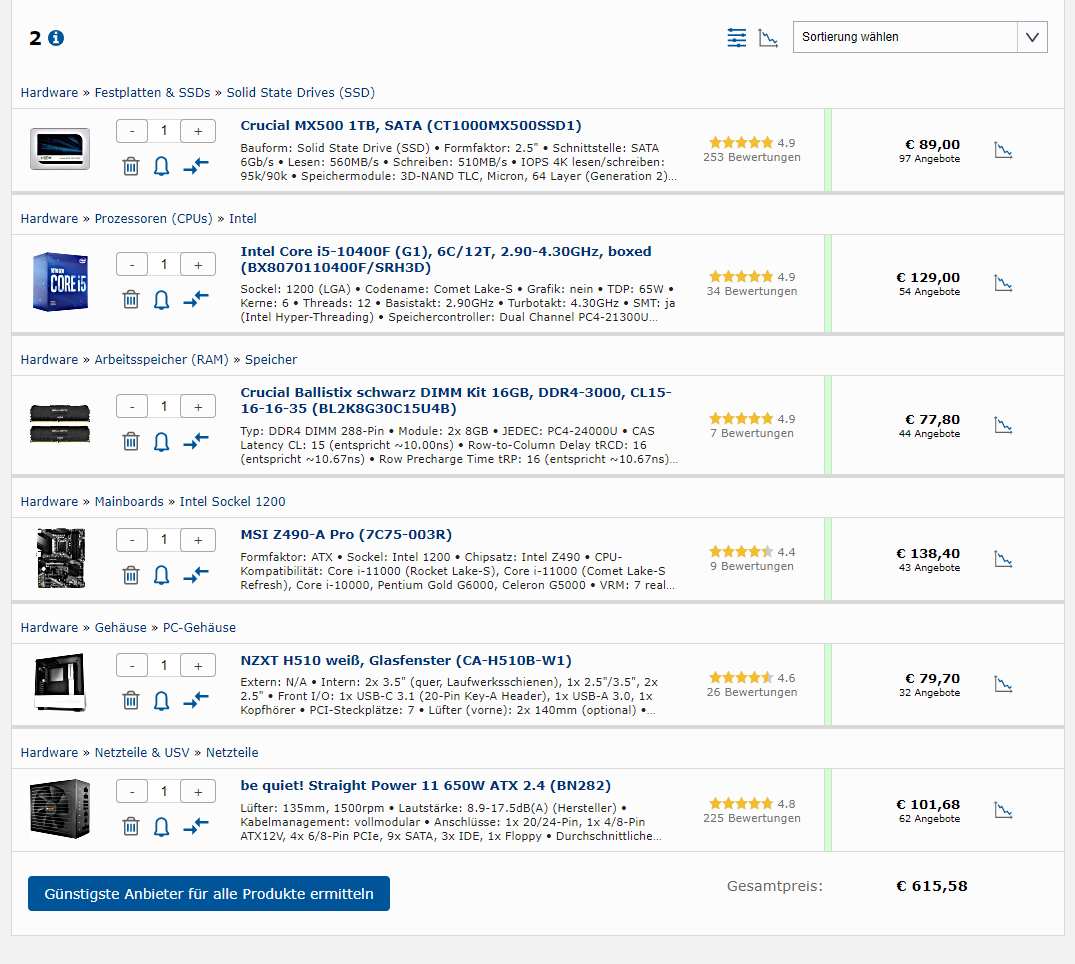Show price chart for MSI Z490-A Pro

pos(1003,559)
